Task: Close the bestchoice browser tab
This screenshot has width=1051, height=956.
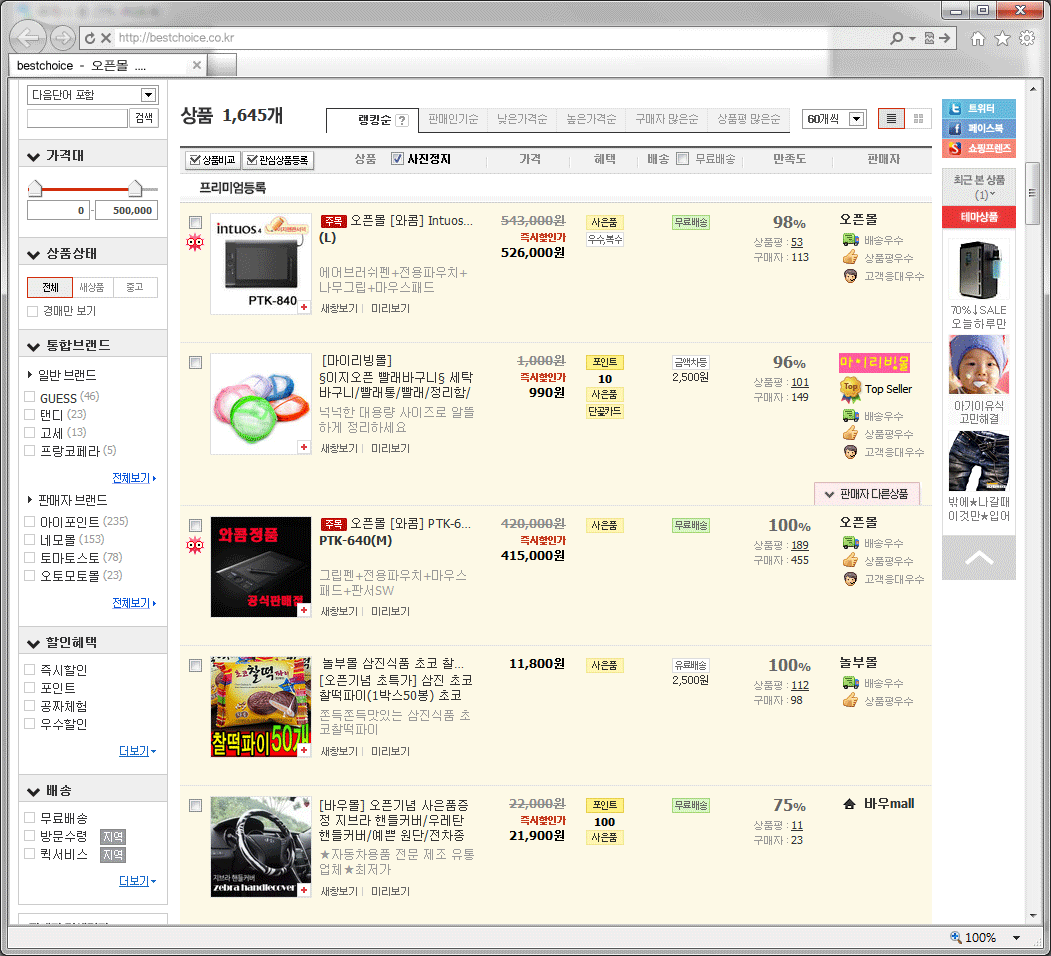Action: [x=196, y=65]
